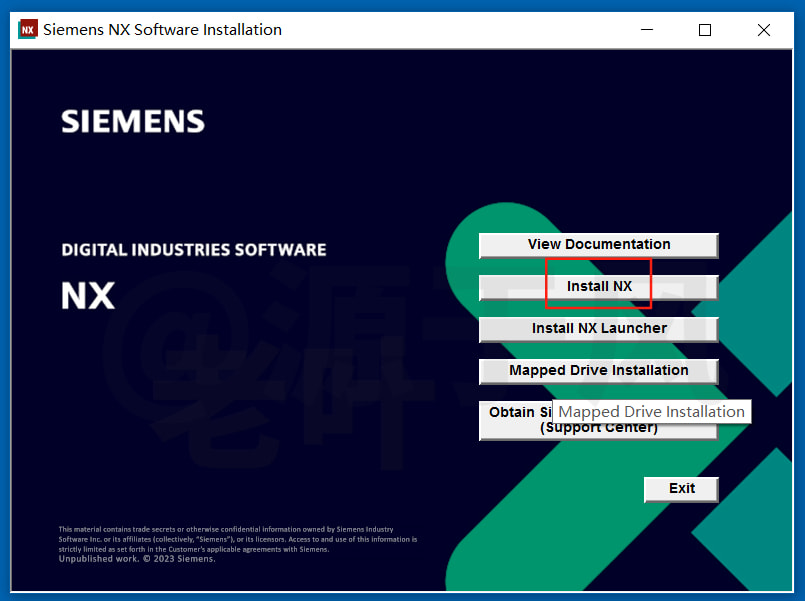Open the View Documentation button
The height and width of the screenshot is (601, 805).
coord(599,245)
